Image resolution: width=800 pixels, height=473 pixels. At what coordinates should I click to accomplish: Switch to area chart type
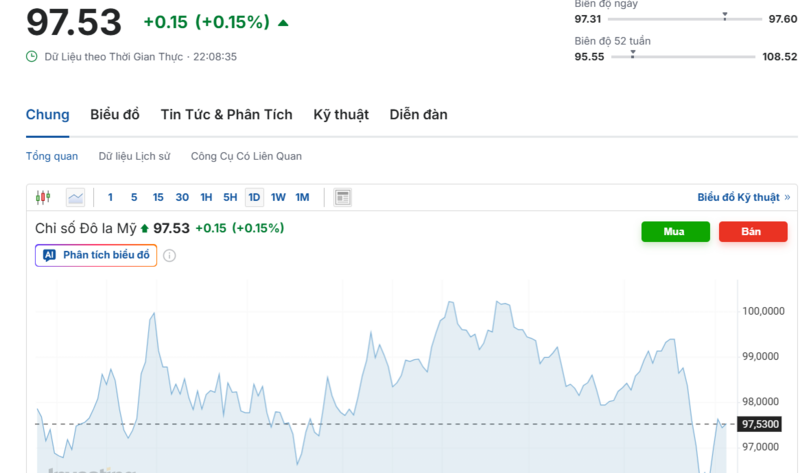coord(75,197)
